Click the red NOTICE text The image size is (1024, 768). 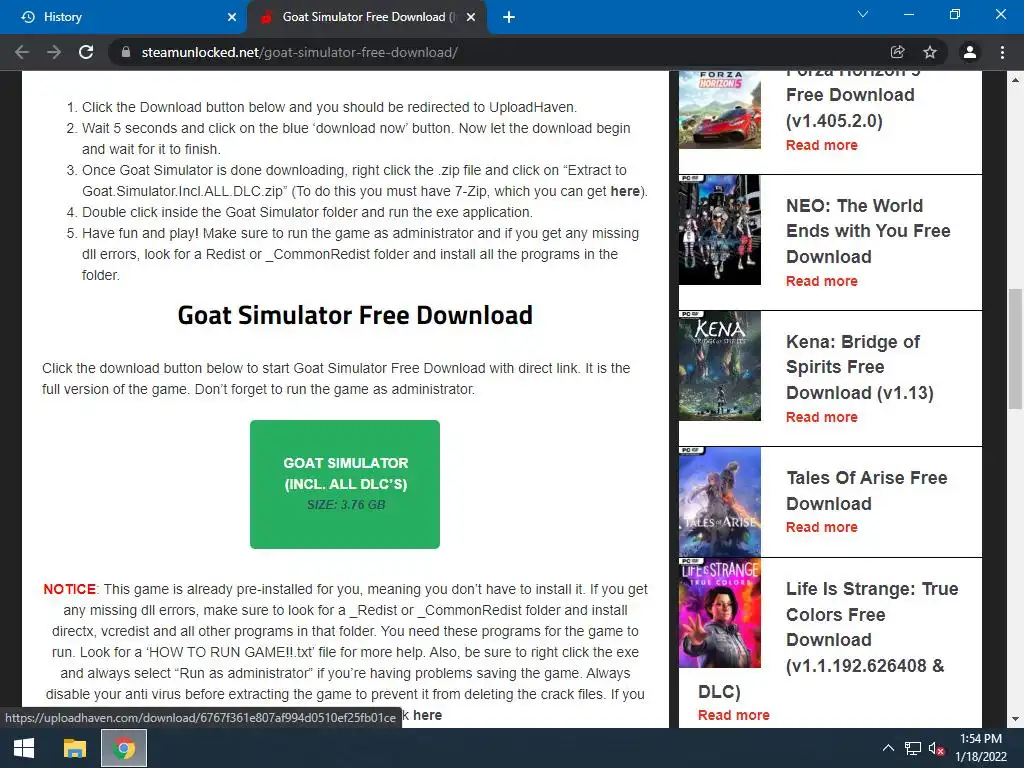pyautogui.click(x=69, y=589)
